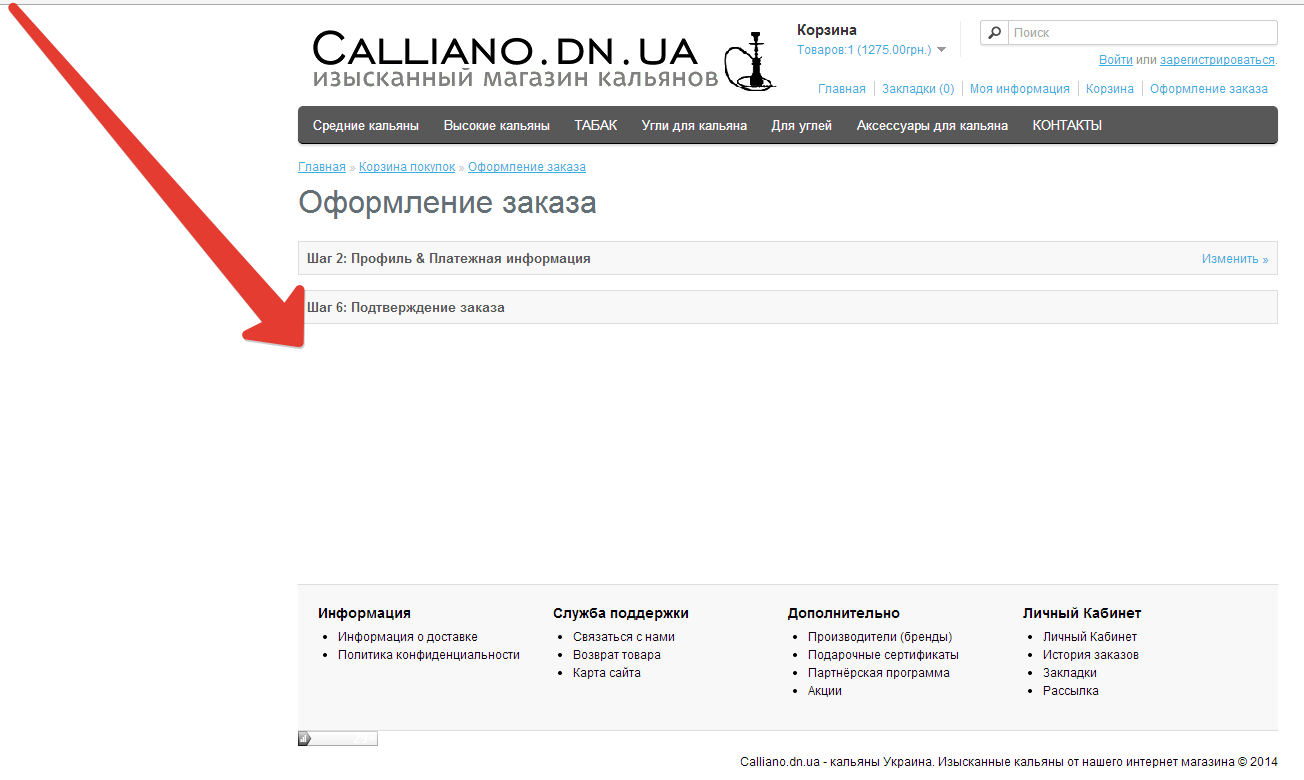The height and width of the screenshot is (780, 1304).
Task: Open "Информация о доставке" footer link
Action: point(408,637)
